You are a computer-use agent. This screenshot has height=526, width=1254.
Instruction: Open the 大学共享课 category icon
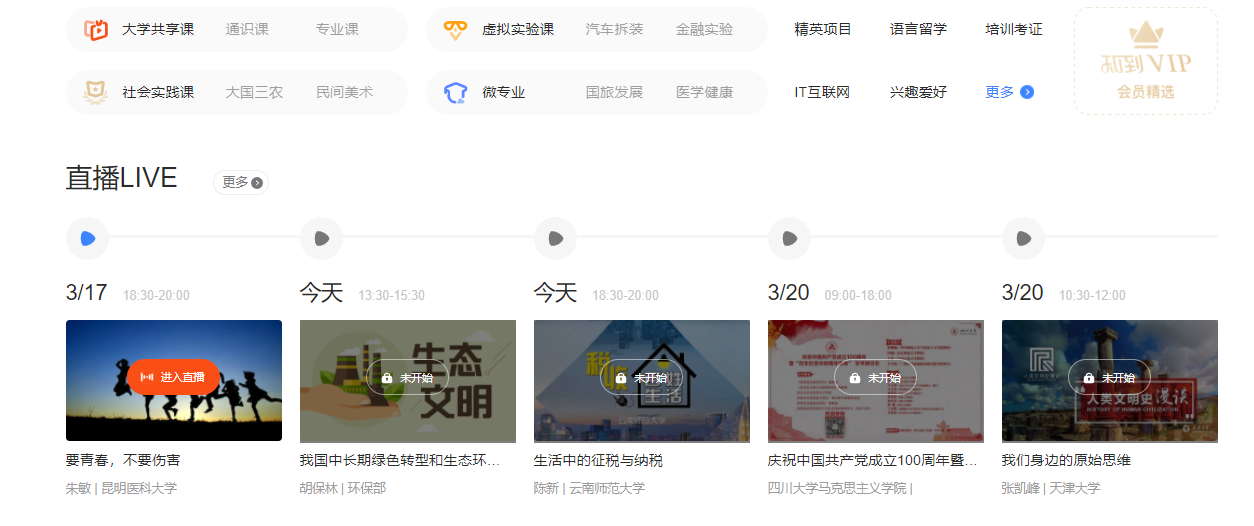coord(95,30)
